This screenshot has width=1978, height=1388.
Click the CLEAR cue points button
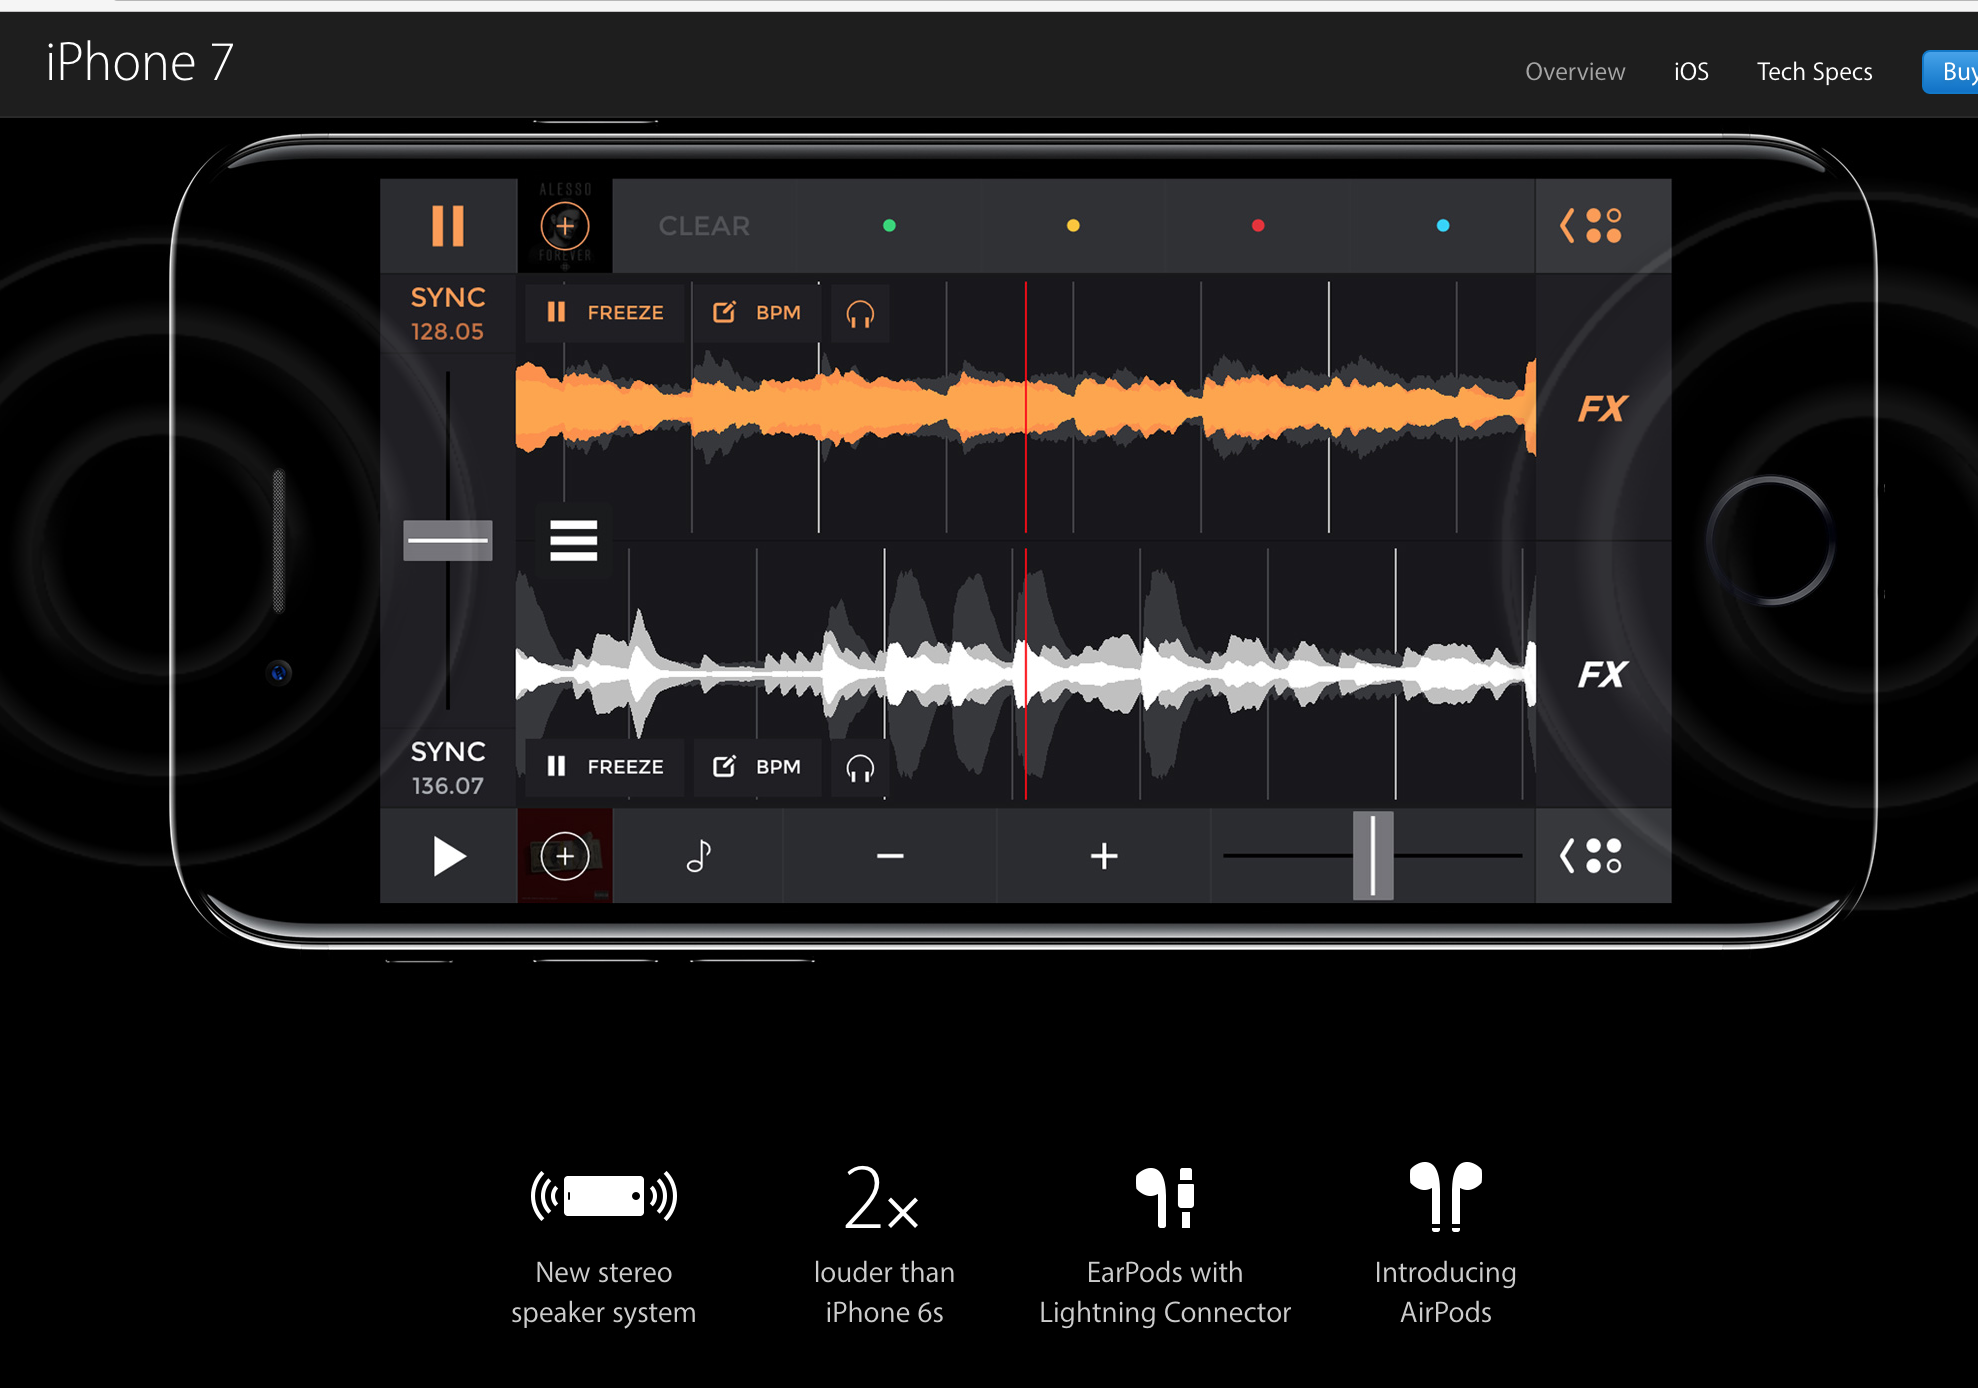click(704, 226)
